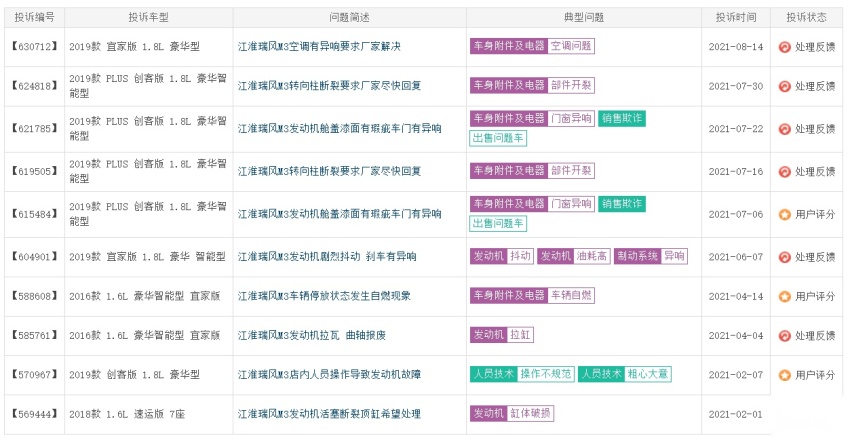Viewport: 852px width, 442px height.
Task: Open link 江淮瑞风M3发动机剧烈抖动 刹车有异响
Action: coord(327,257)
